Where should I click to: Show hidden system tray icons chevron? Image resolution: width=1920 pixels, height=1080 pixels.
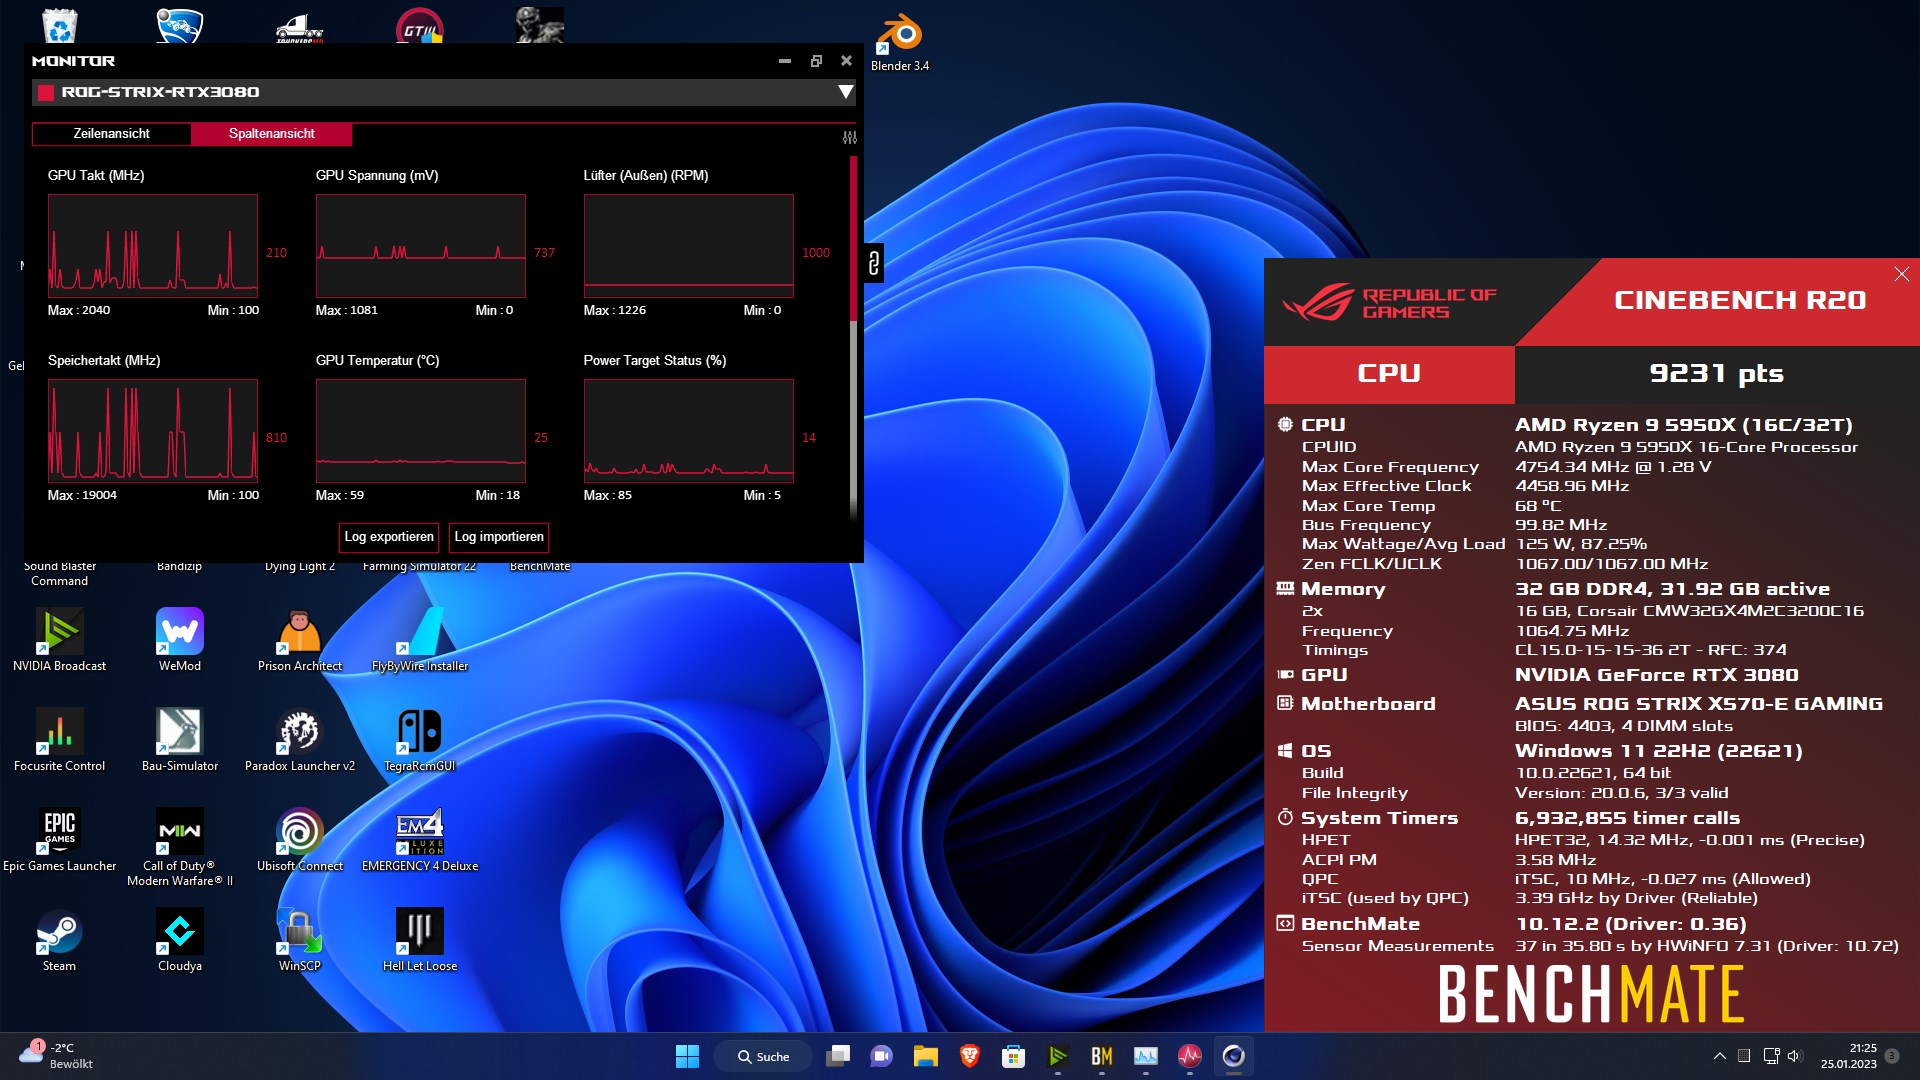[x=1719, y=1056]
